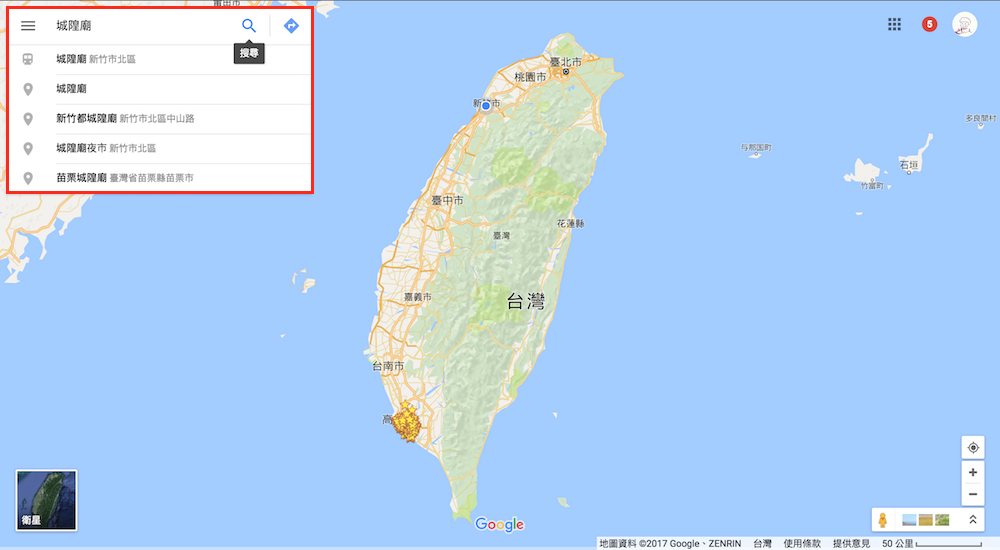This screenshot has height=550, width=1000.
Task: Click the 嘉義市 map label
Action: click(x=418, y=297)
